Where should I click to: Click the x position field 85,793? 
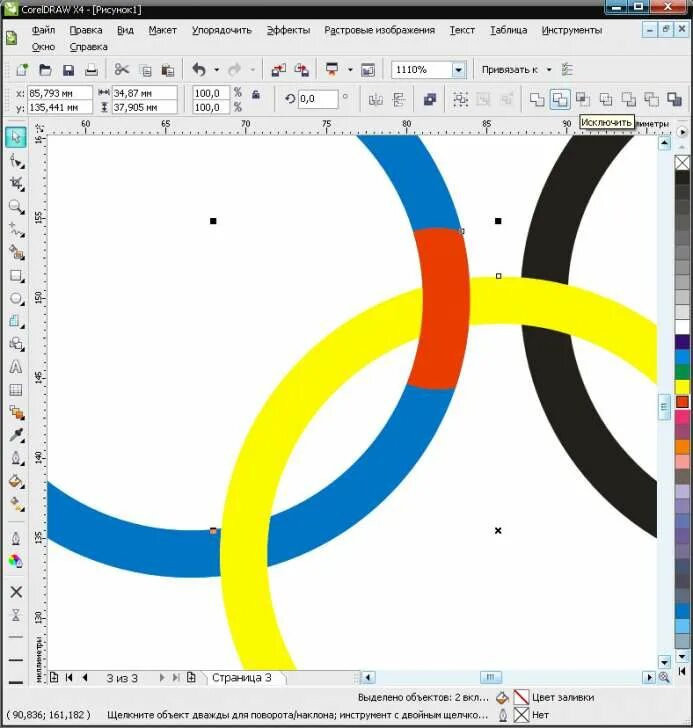click(x=60, y=93)
